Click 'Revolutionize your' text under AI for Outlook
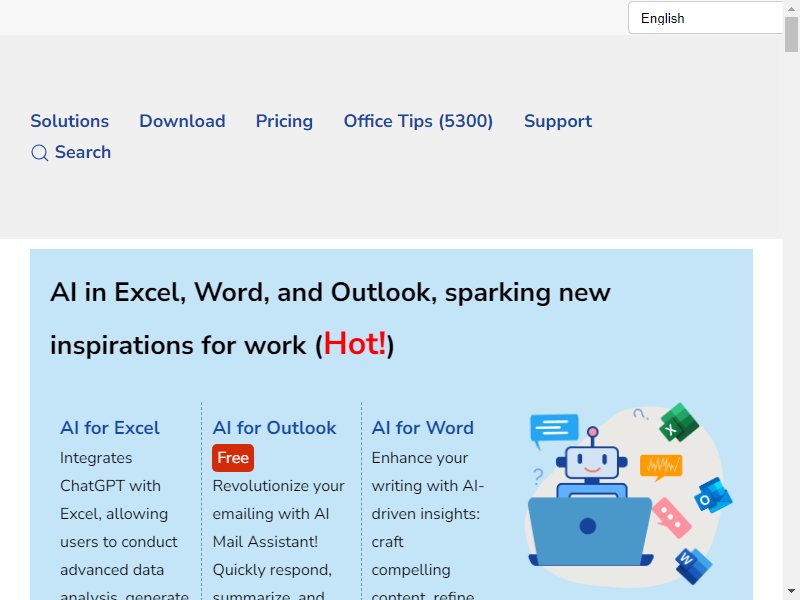 pos(279,486)
